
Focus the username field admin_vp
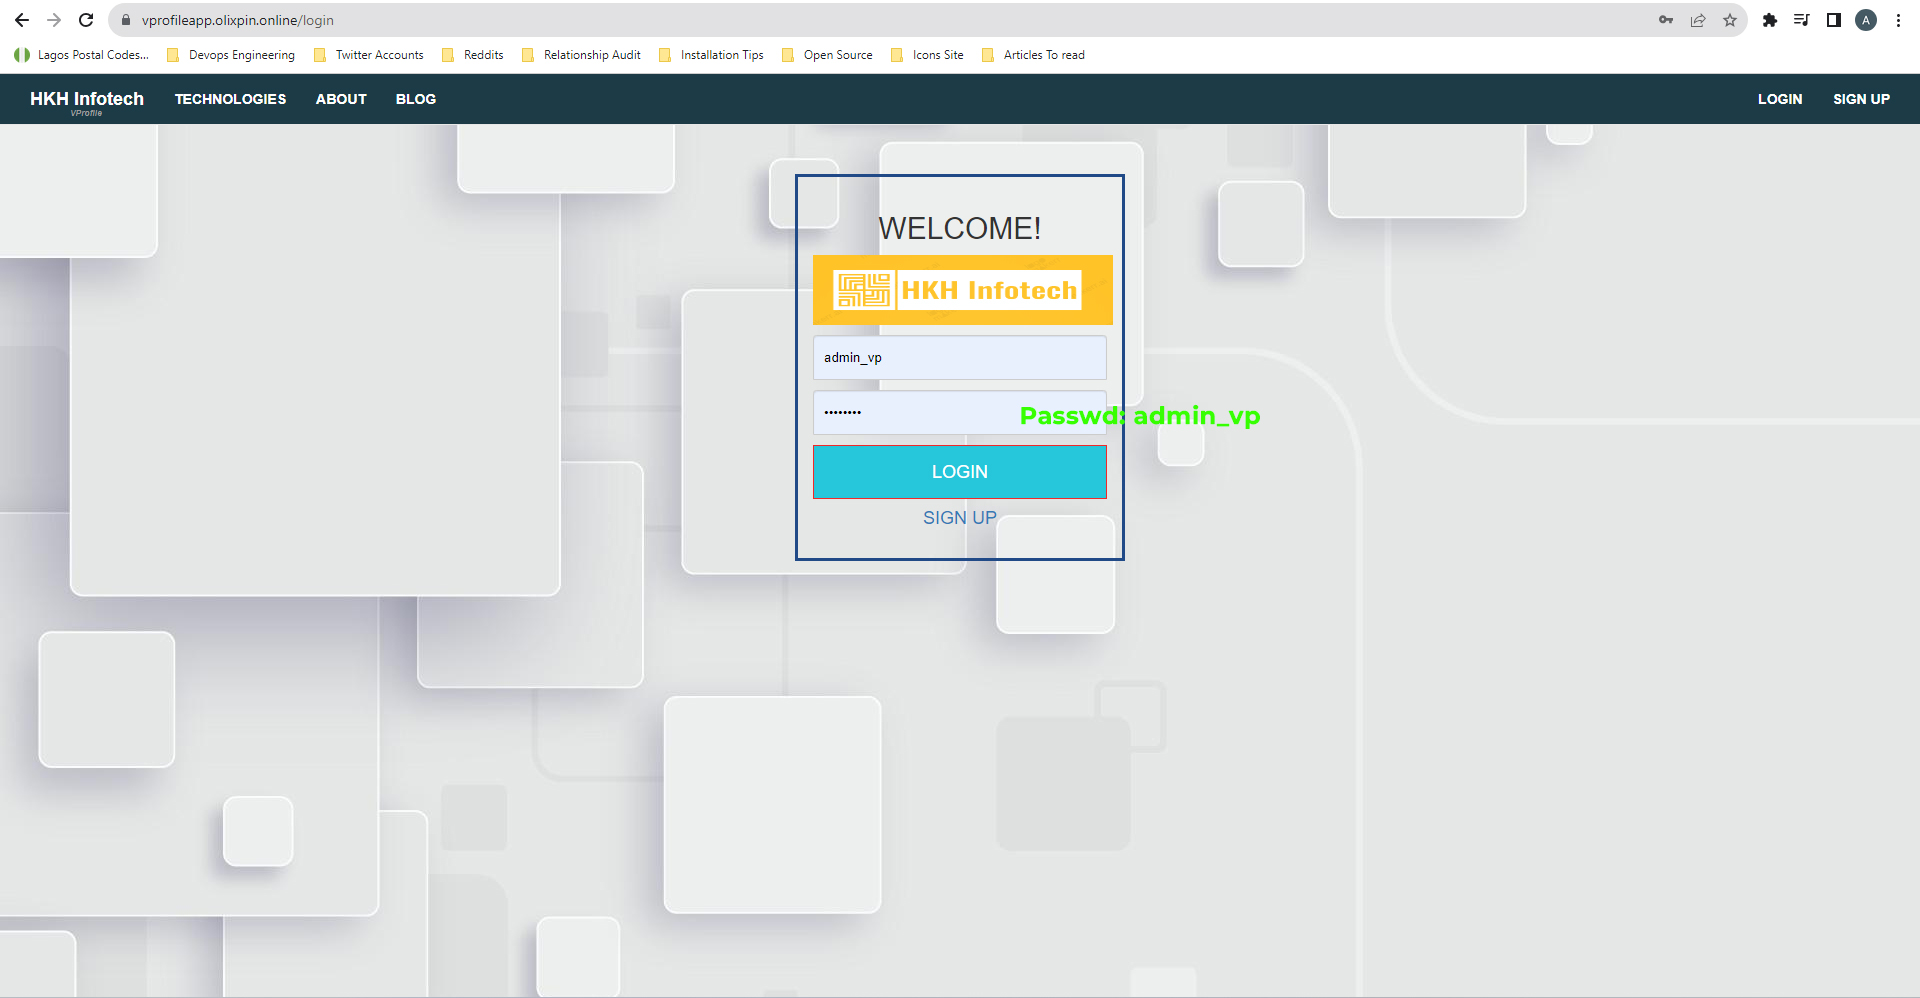point(960,358)
